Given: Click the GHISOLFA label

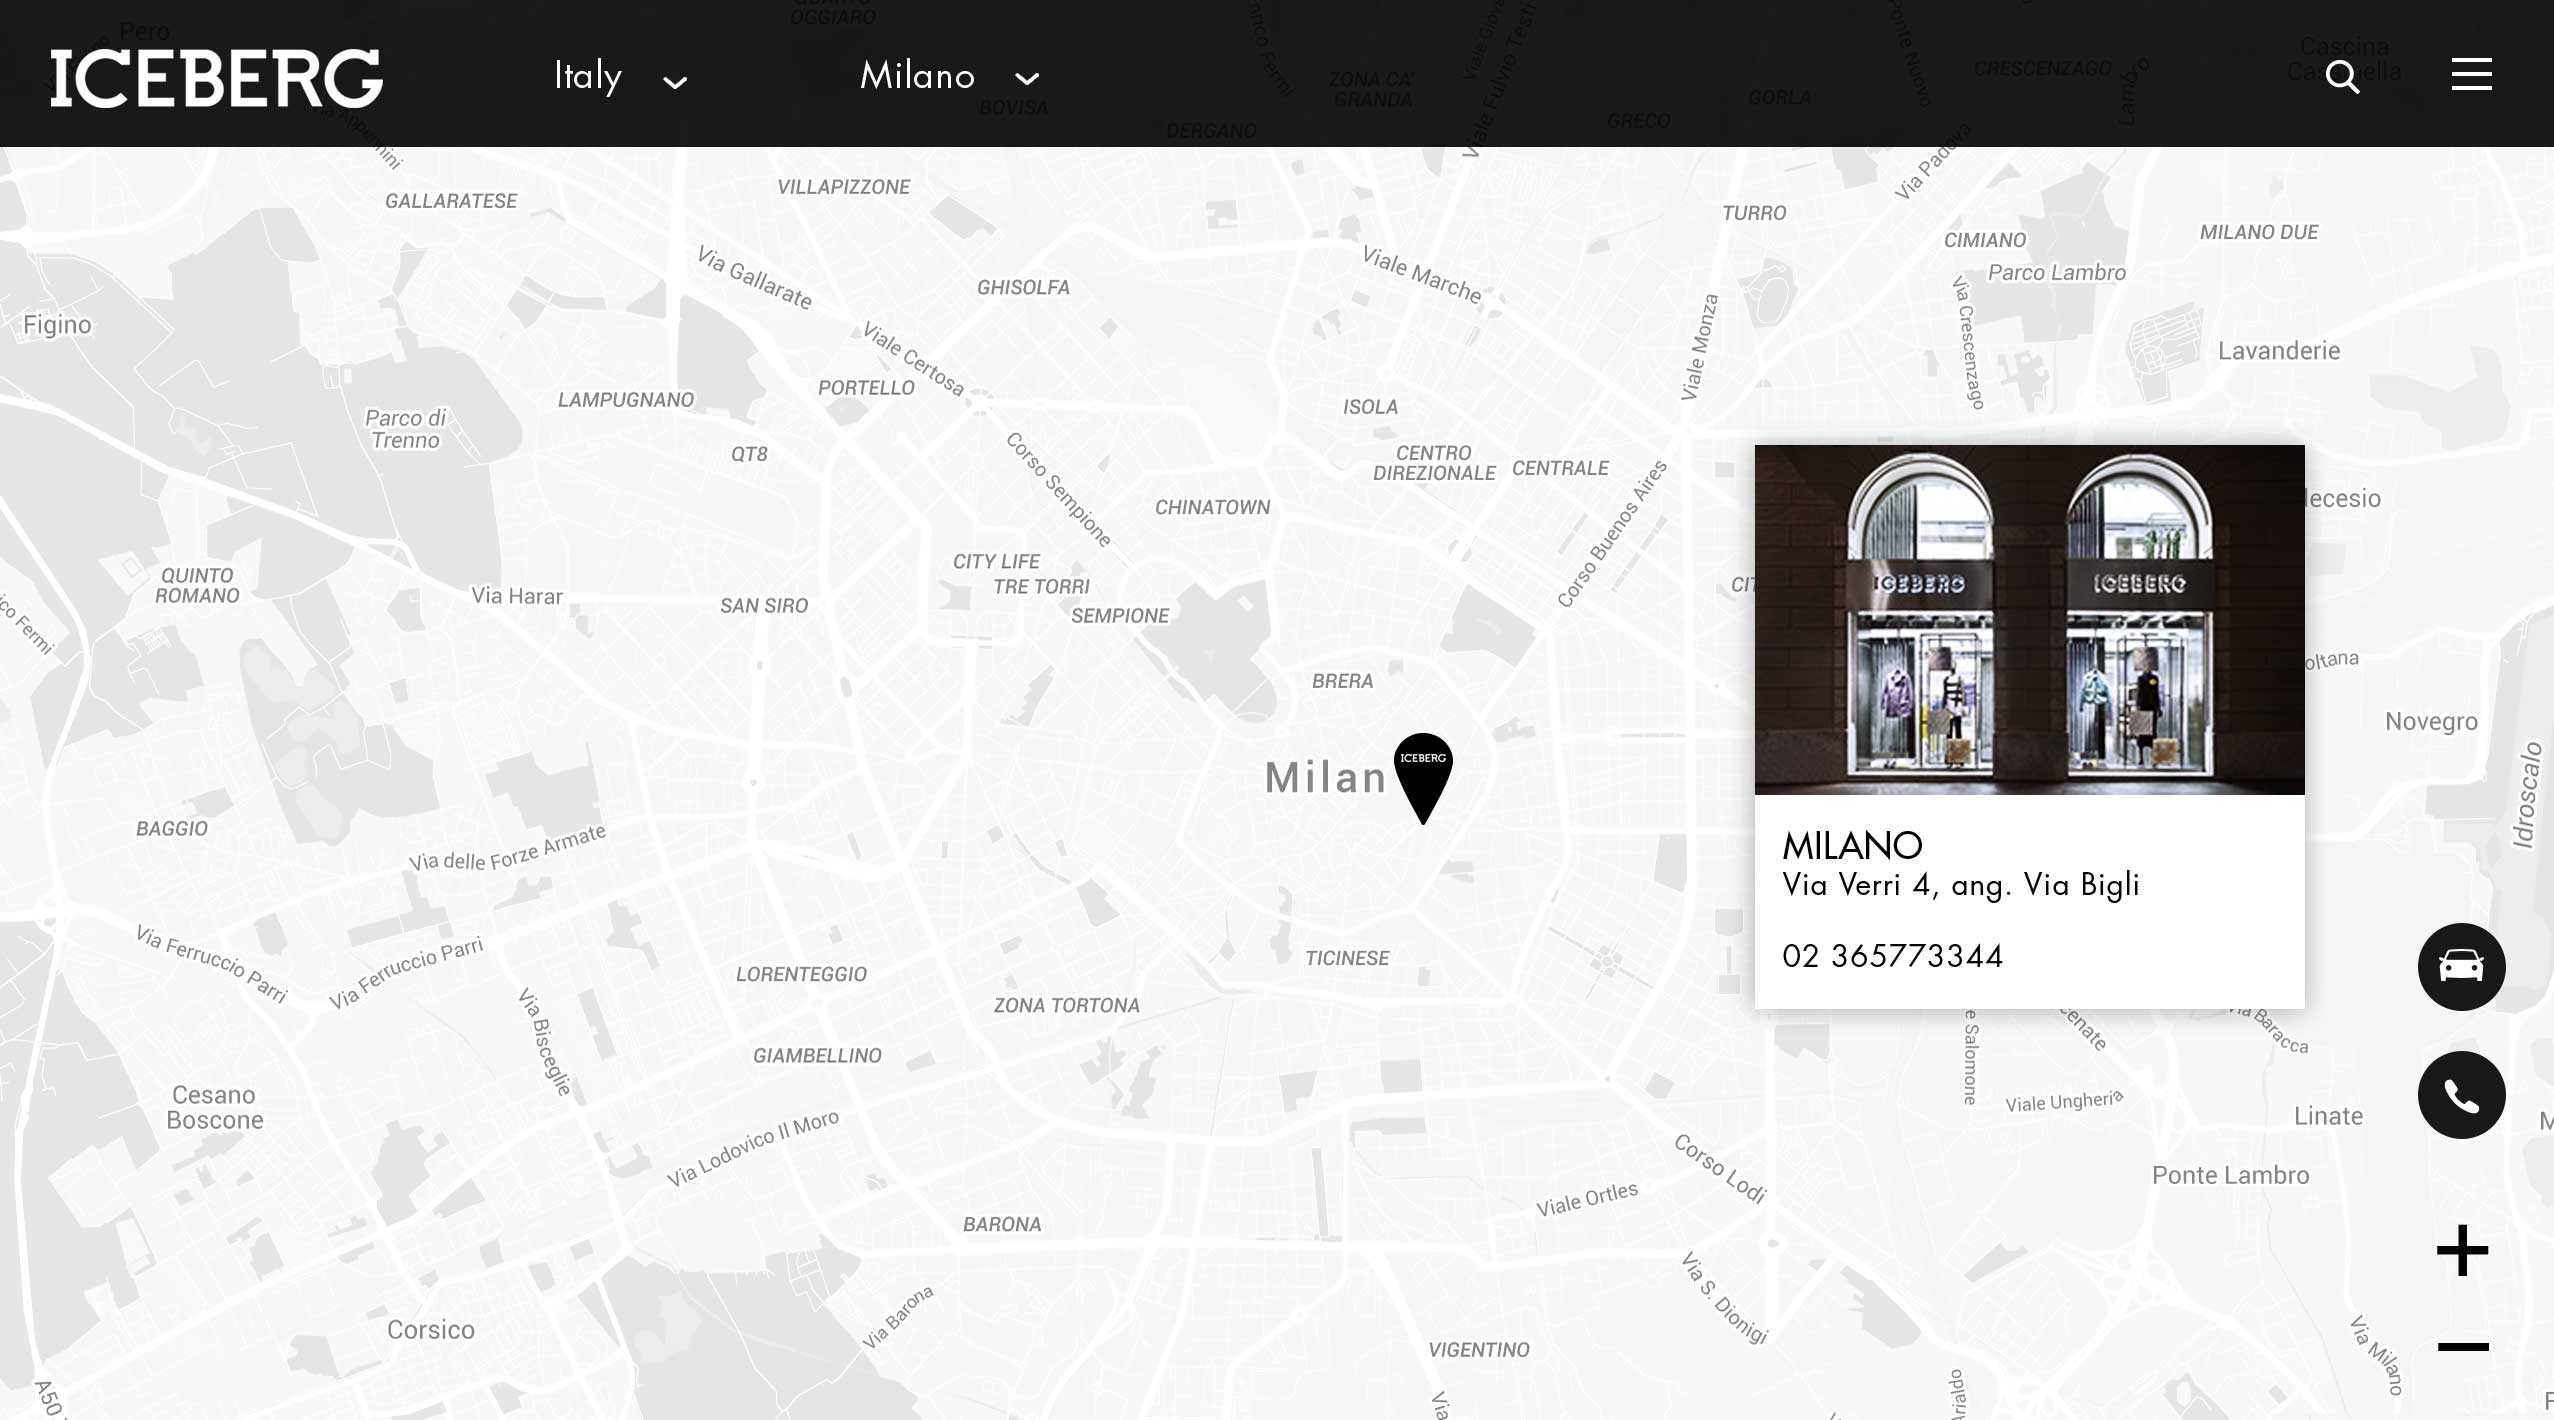Looking at the screenshot, I should tap(1023, 287).
